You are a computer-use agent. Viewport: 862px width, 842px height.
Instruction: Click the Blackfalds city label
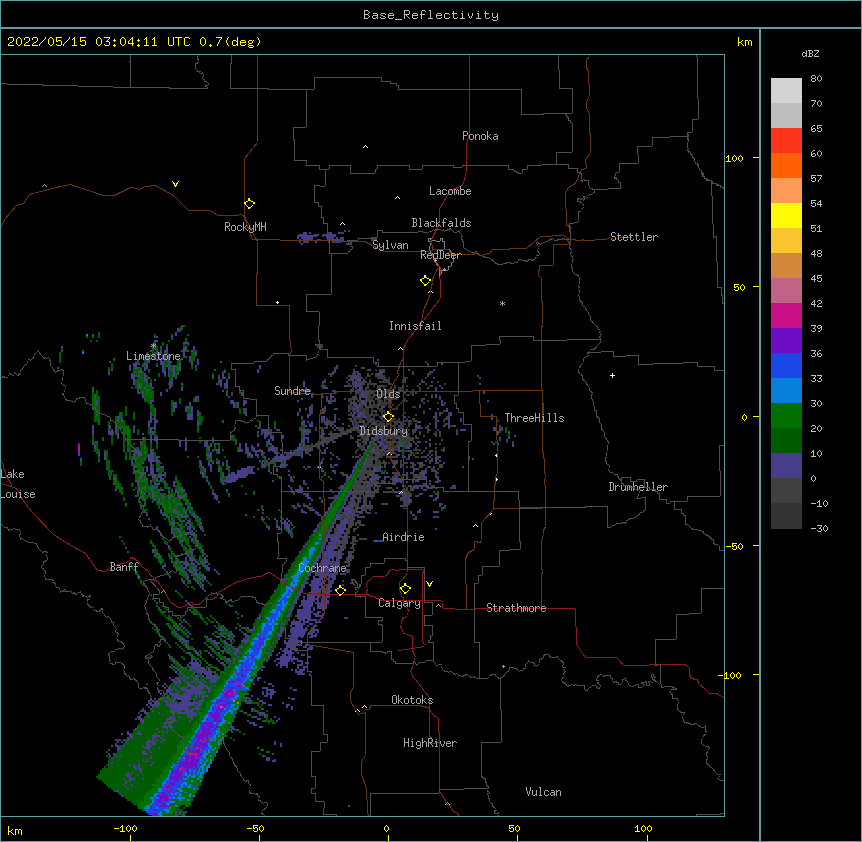[x=441, y=223]
